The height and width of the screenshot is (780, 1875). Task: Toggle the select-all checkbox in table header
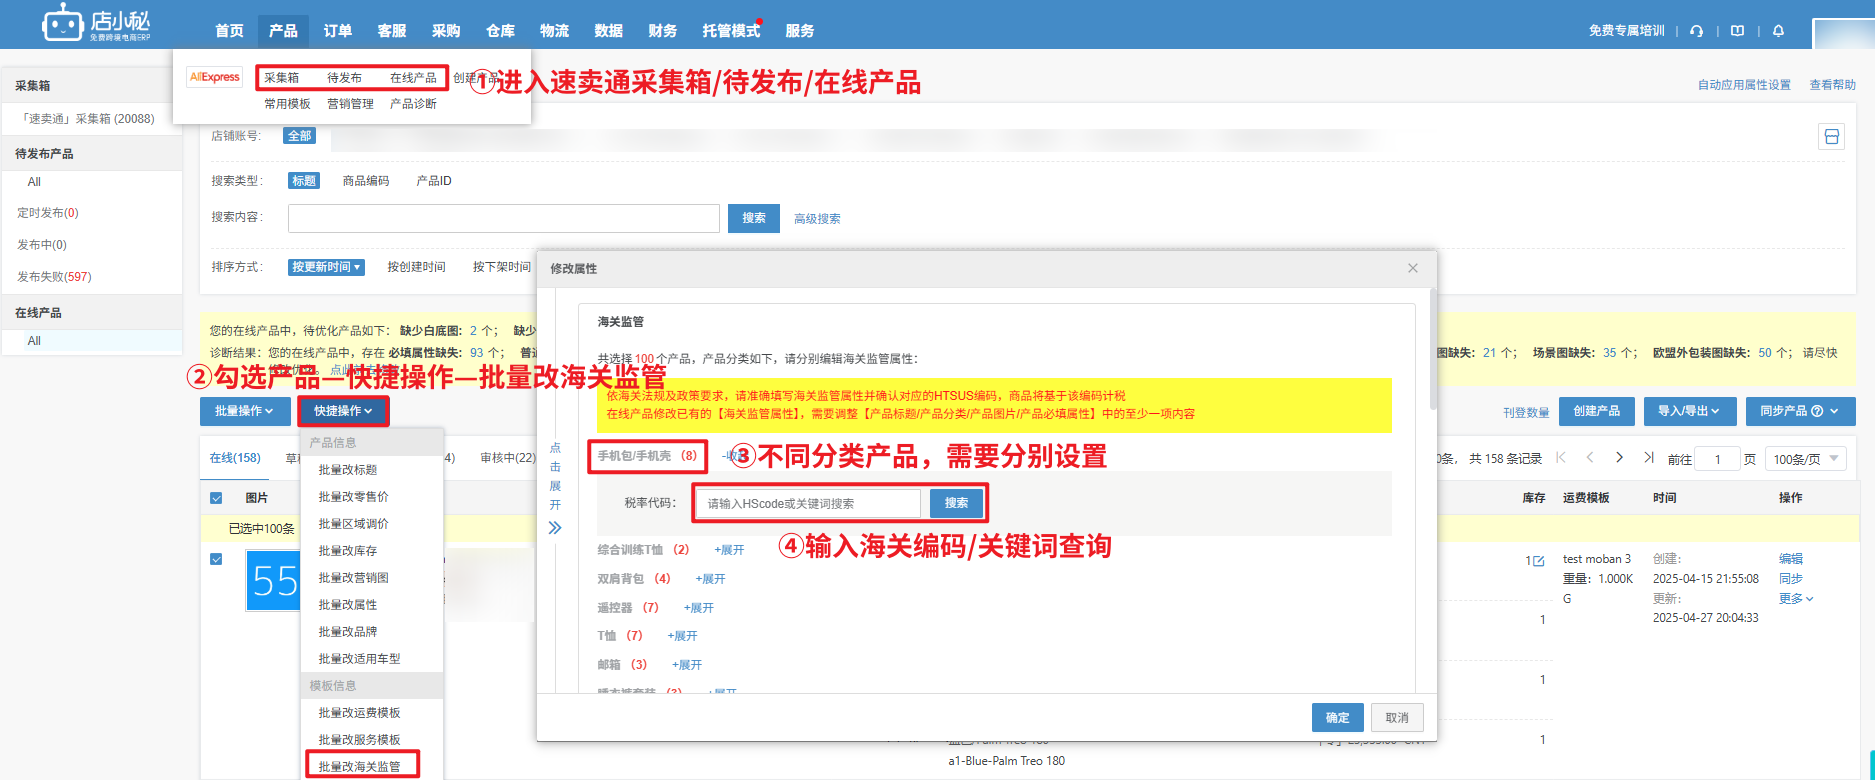216,498
